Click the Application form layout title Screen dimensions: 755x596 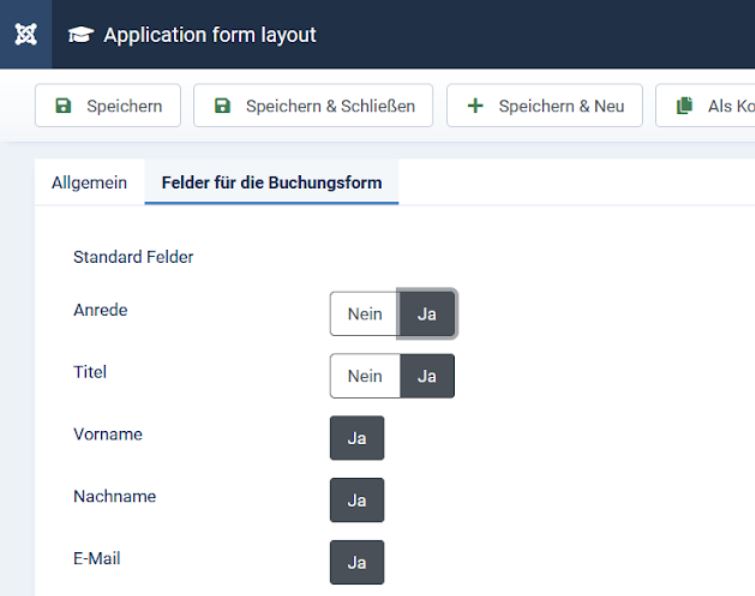pos(210,35)
